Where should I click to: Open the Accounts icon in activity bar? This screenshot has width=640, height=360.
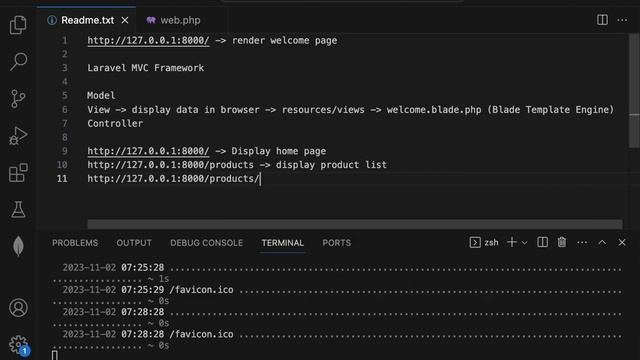pos(18,308)
